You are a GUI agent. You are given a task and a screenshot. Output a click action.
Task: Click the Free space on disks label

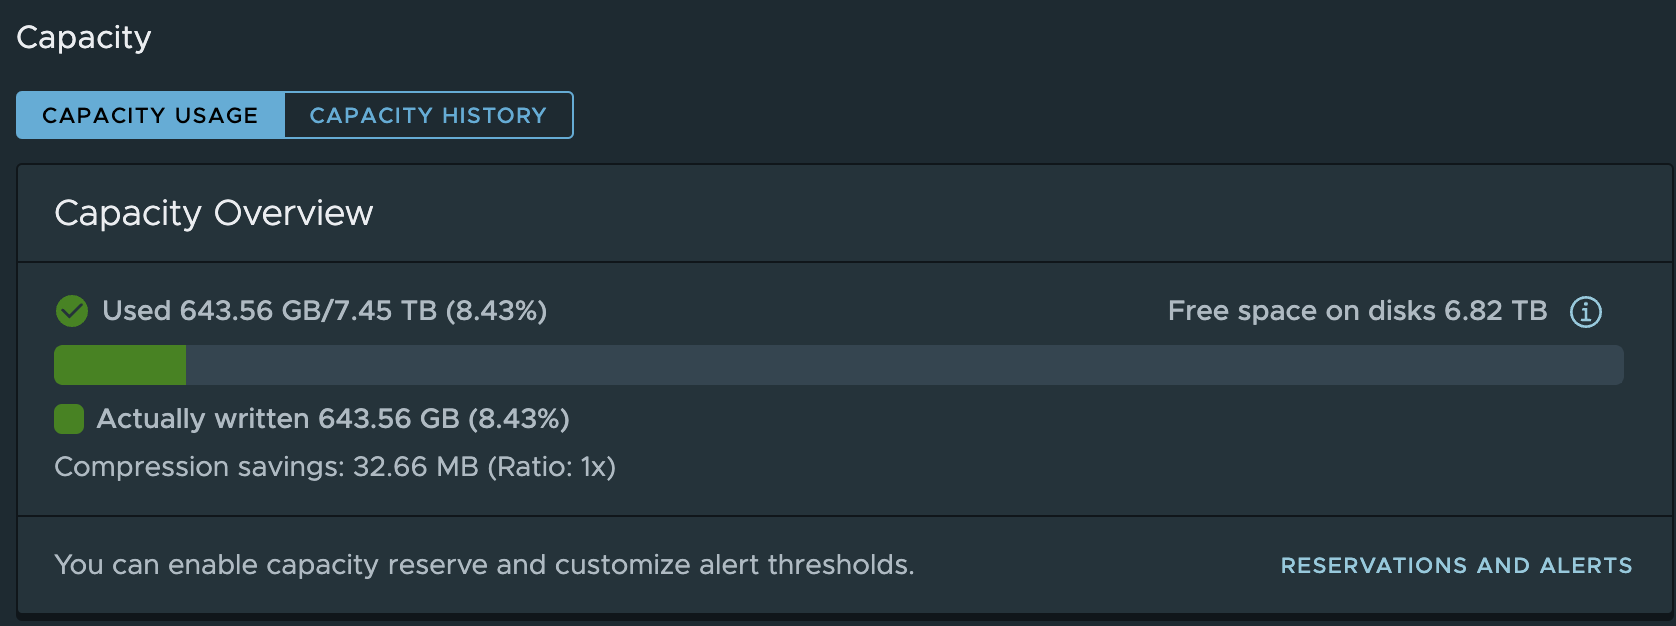pos(1301,311)
